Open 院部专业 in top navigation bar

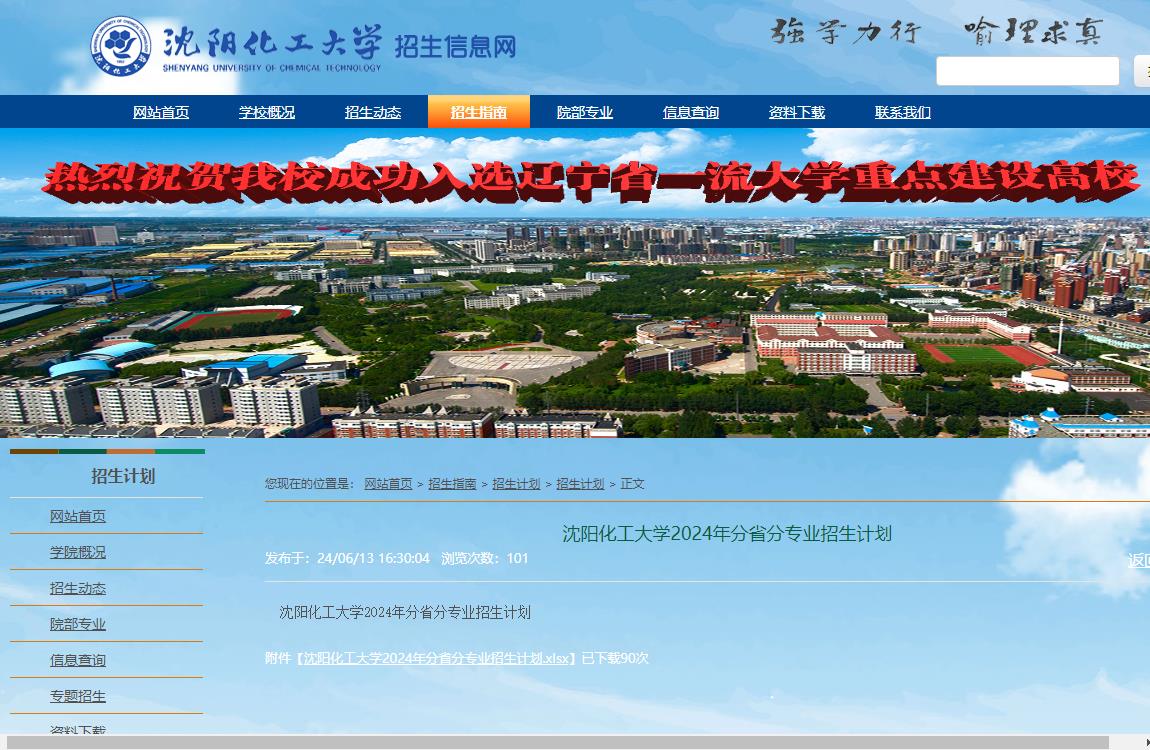(585, 112)
